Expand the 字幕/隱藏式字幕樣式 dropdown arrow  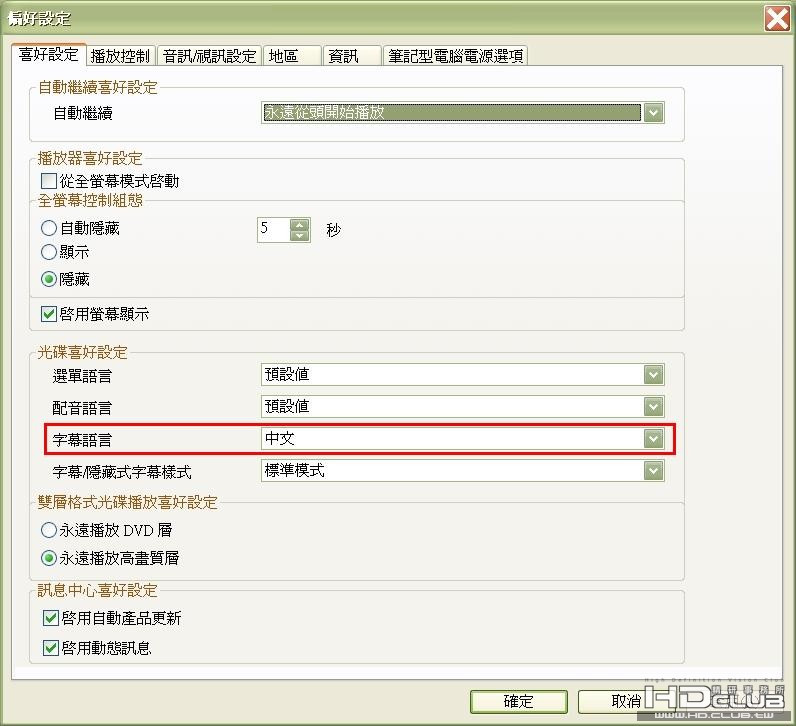(x=653, y=471)
